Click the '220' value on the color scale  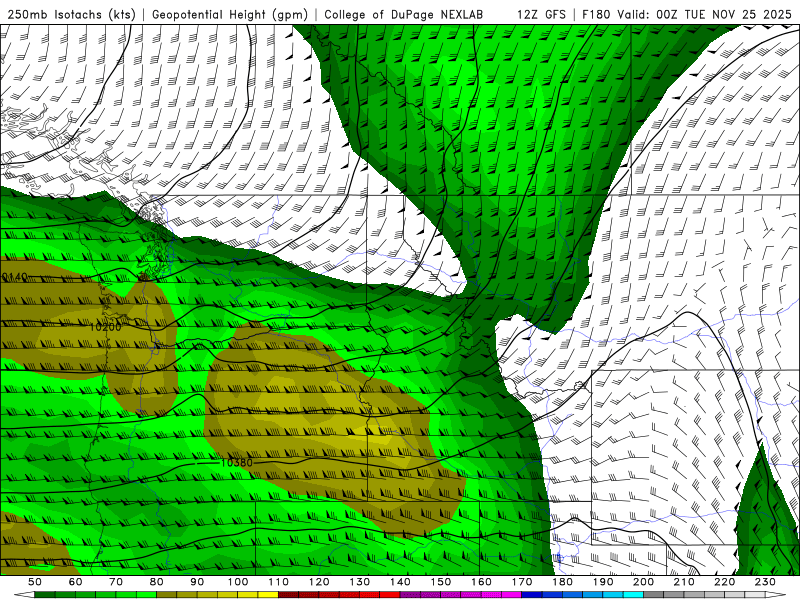[724, 582]
